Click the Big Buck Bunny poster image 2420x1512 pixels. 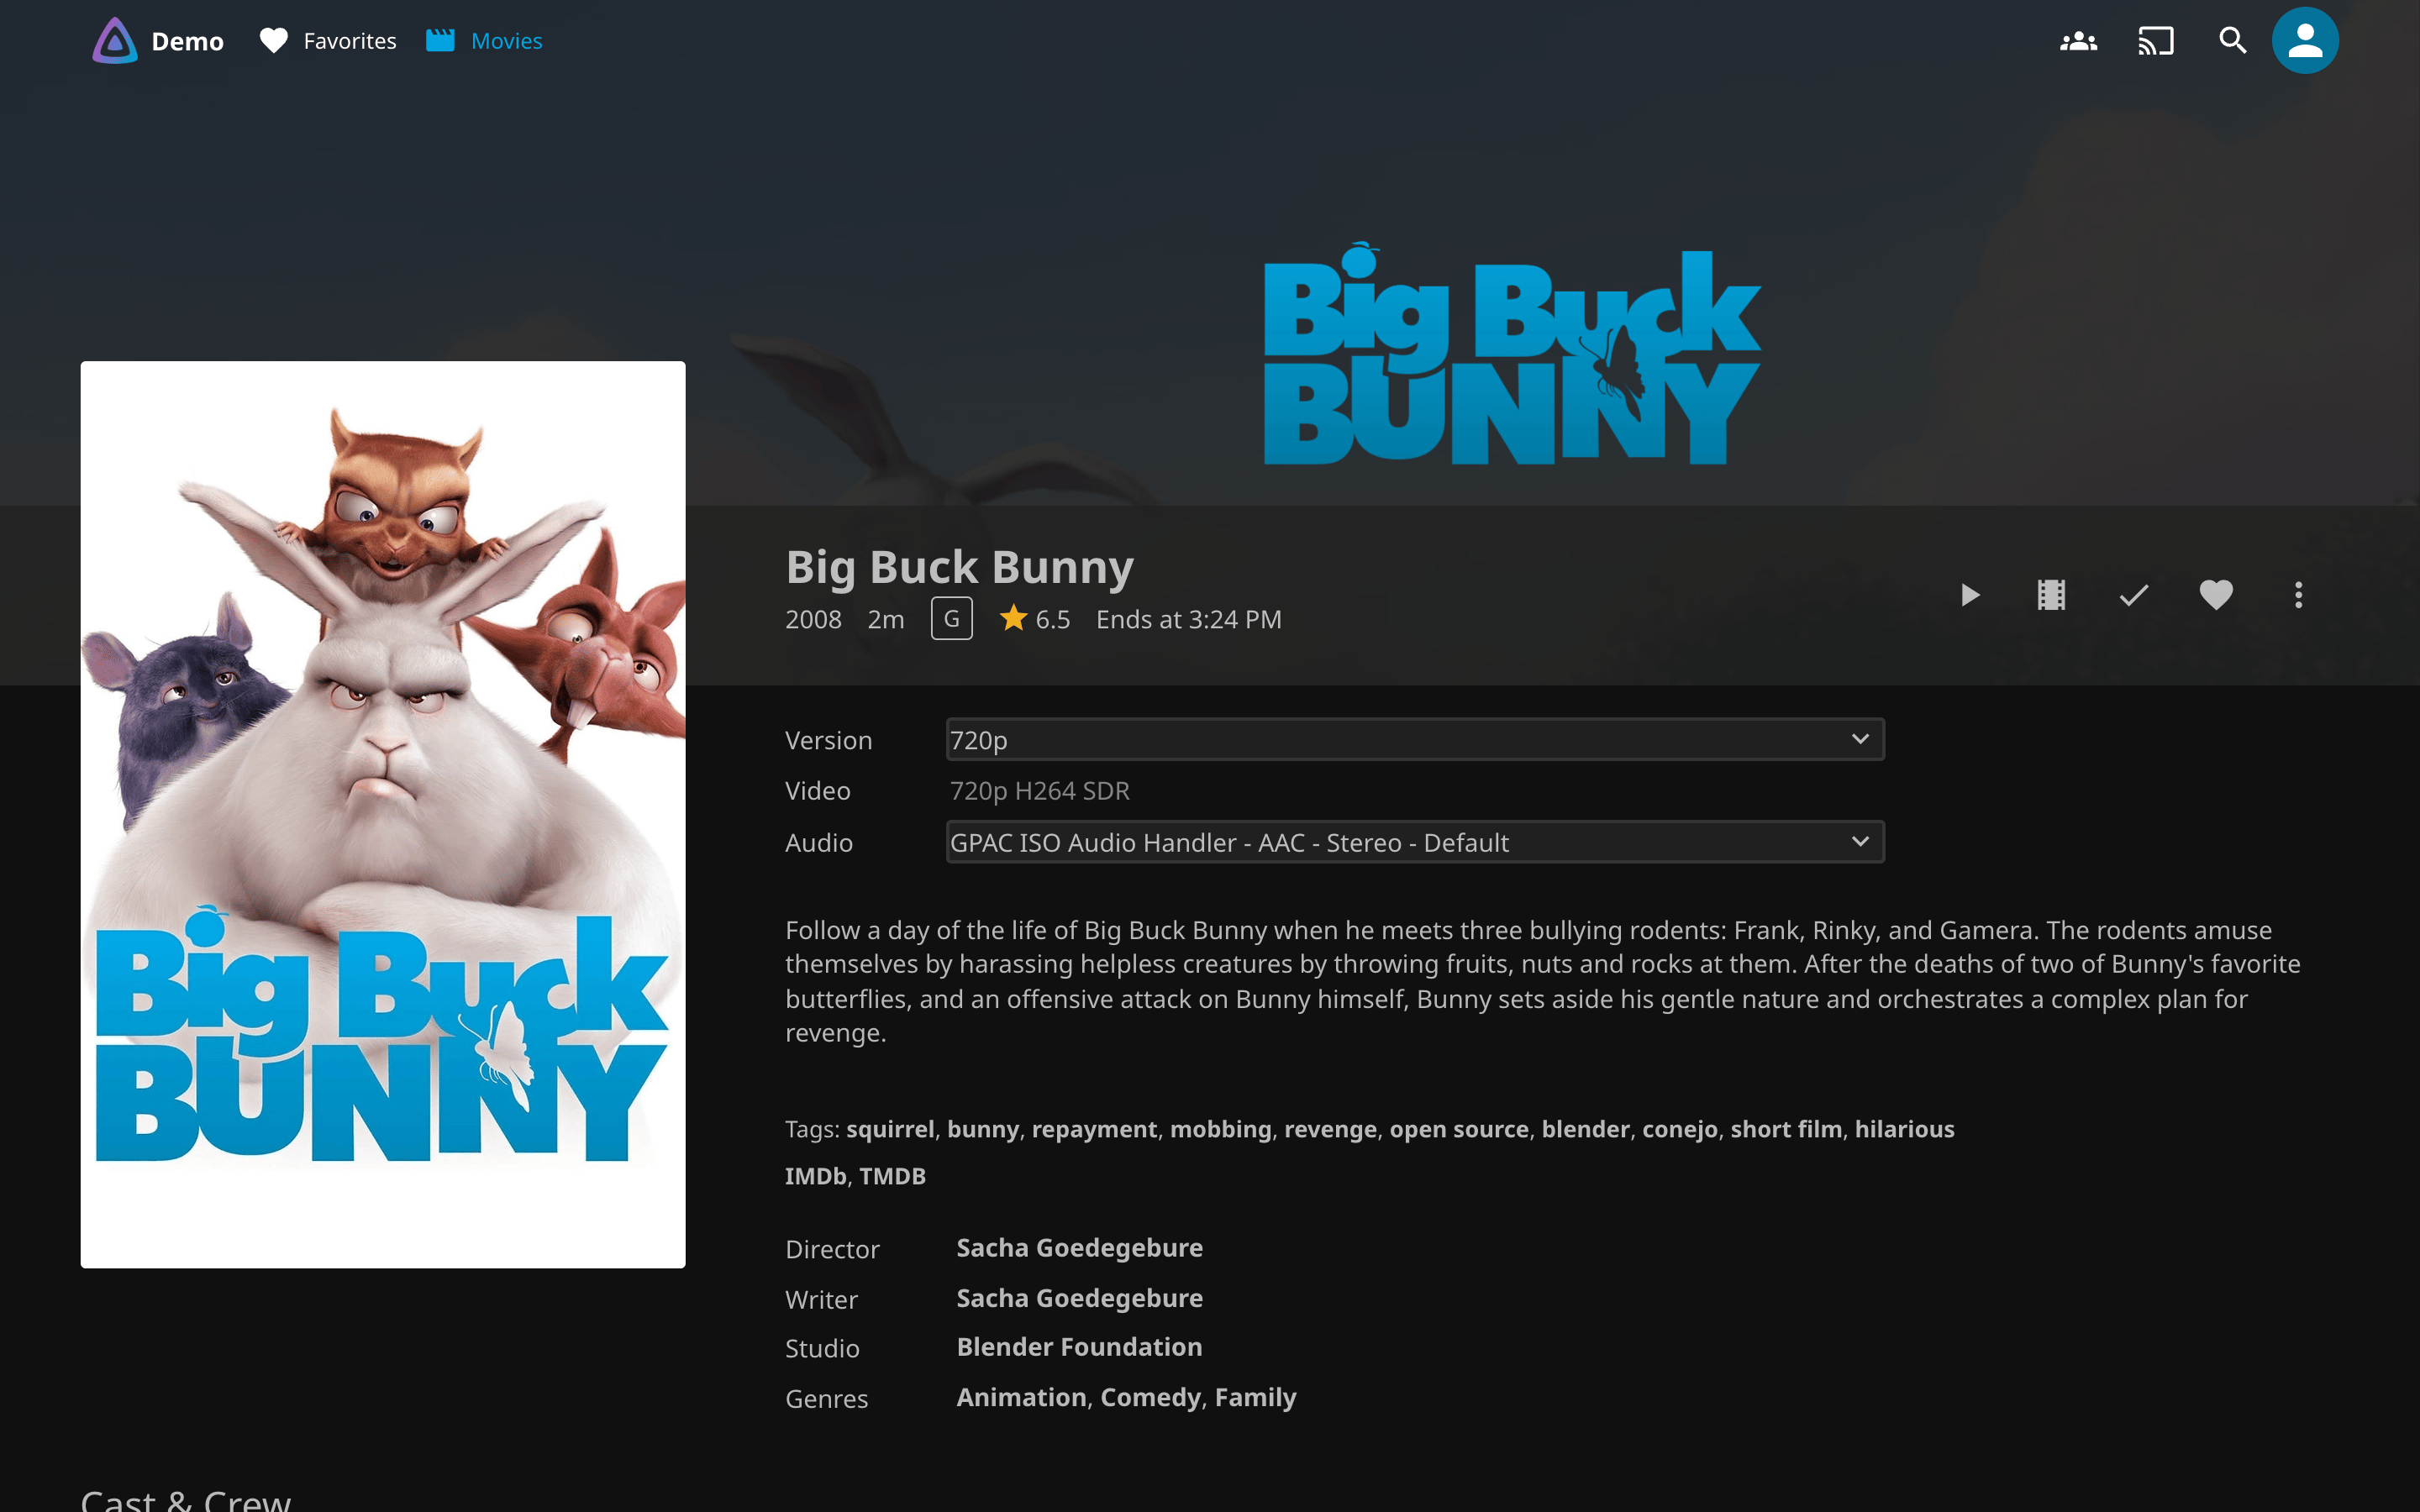pos(383,814)
